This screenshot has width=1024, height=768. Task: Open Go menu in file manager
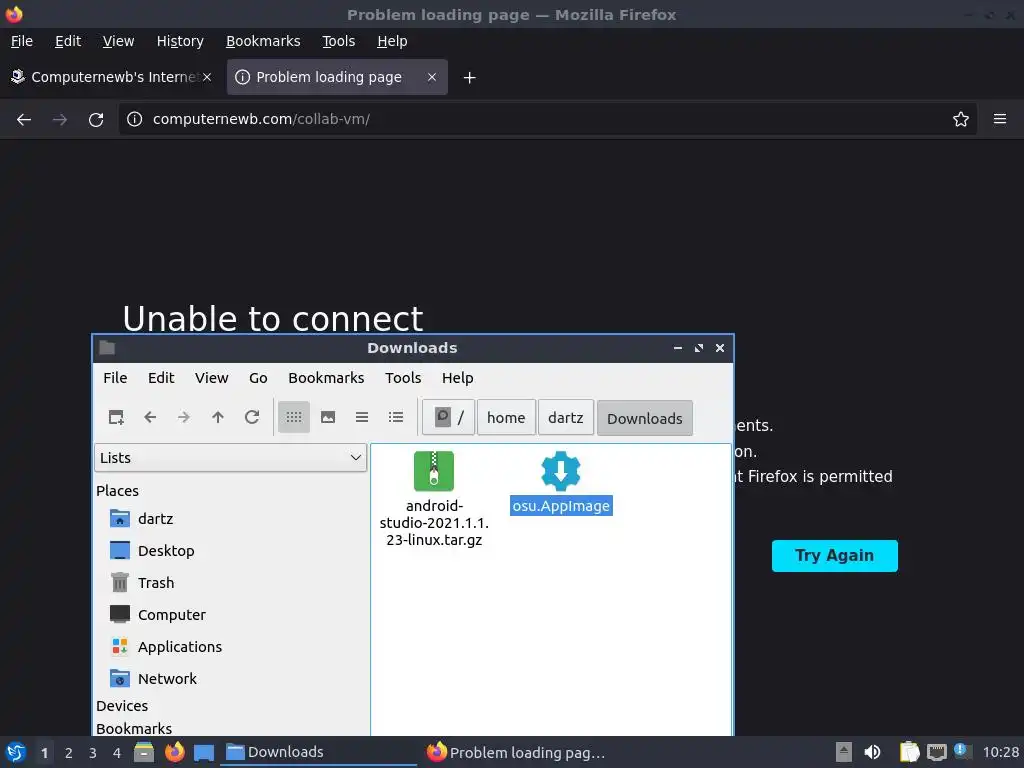[258, 378]
